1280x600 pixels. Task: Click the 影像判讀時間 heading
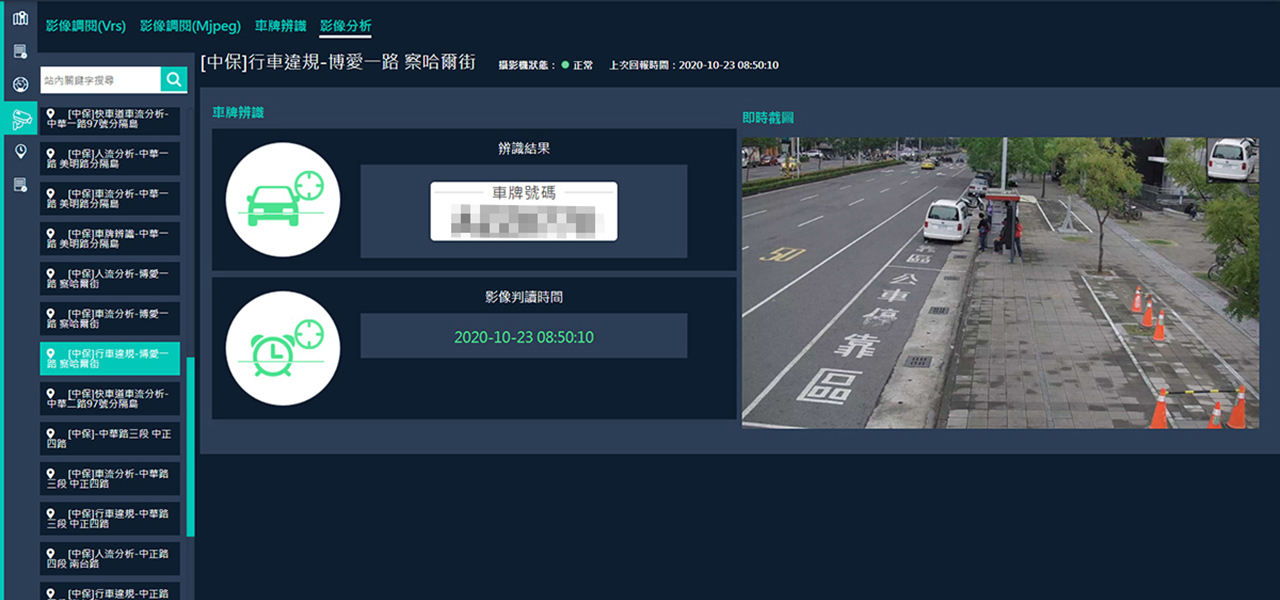(x=524, y=297)
